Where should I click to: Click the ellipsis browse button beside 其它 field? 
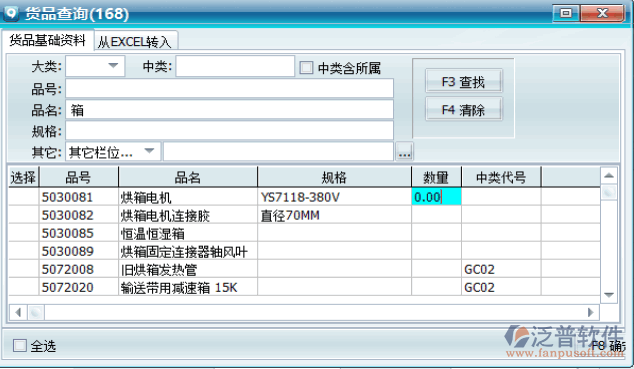404,152
